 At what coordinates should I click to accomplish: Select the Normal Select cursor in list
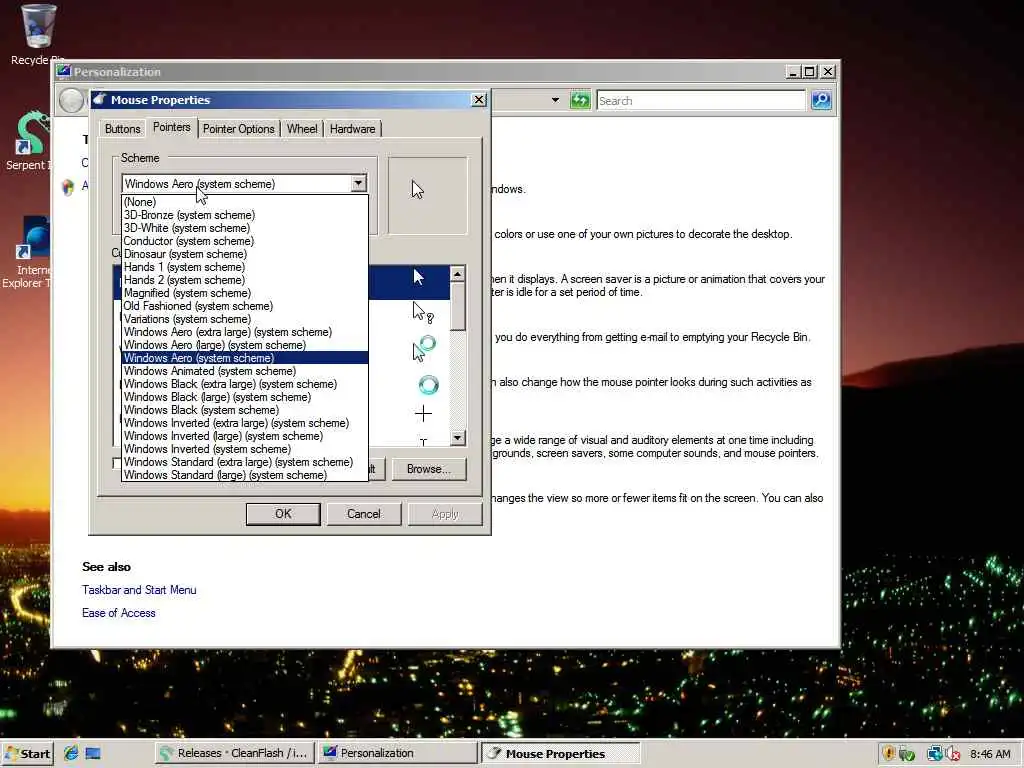pos(419,278)
